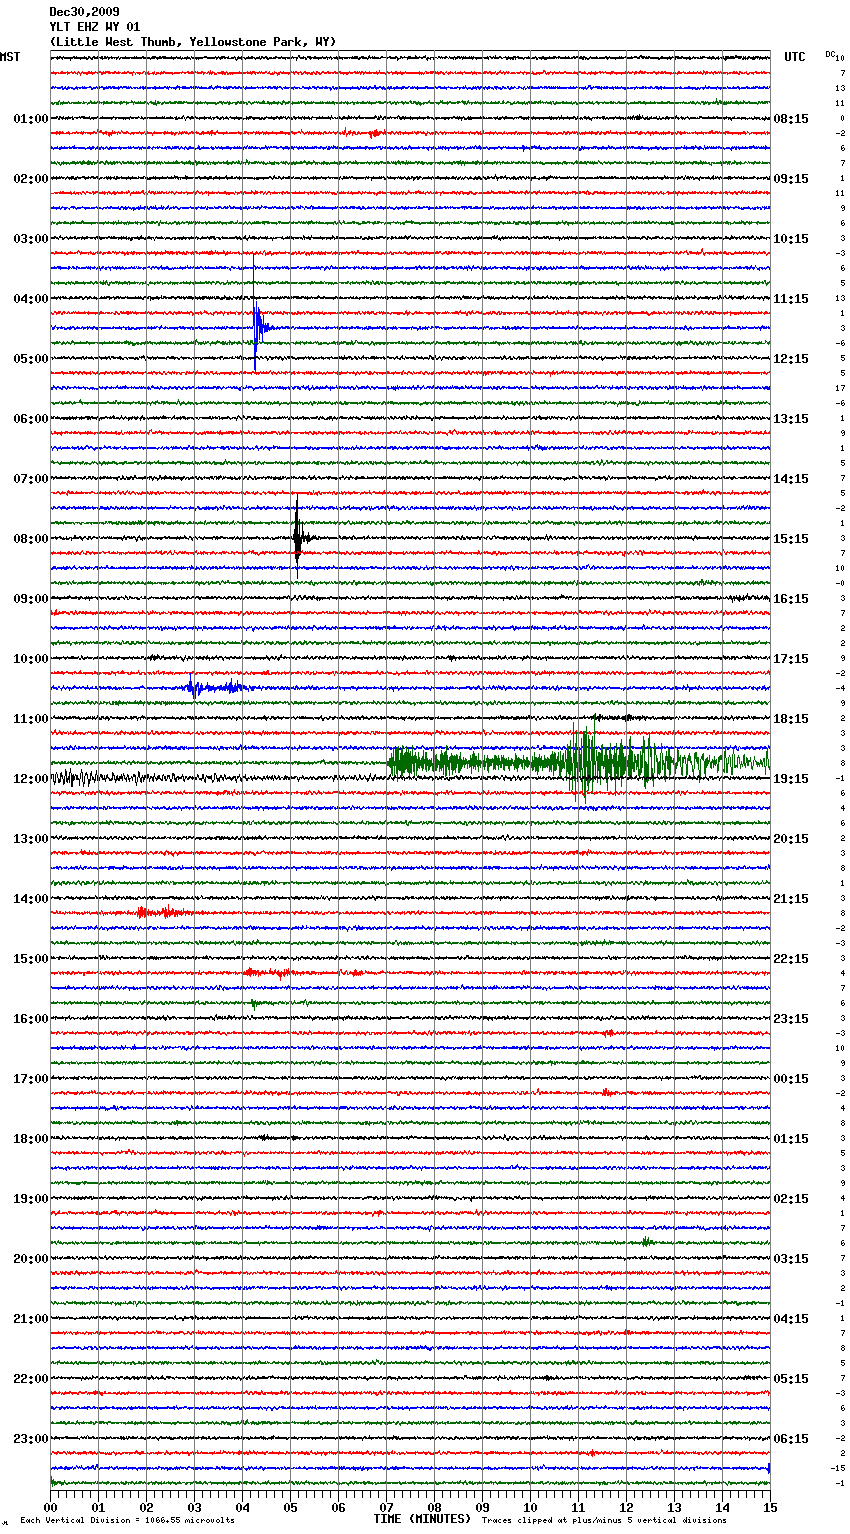Click the 17:15 UTC time label

(791, 659)
